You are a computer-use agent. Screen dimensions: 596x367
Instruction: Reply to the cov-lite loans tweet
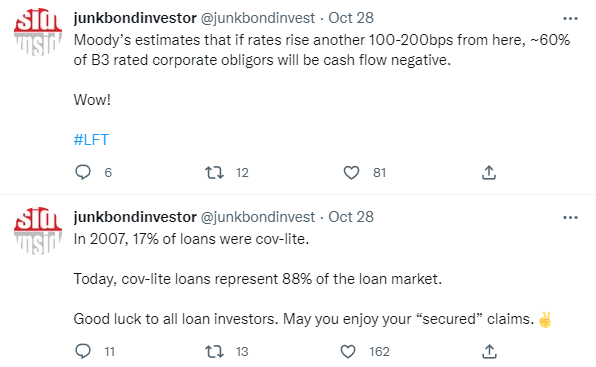pos(82,351)
